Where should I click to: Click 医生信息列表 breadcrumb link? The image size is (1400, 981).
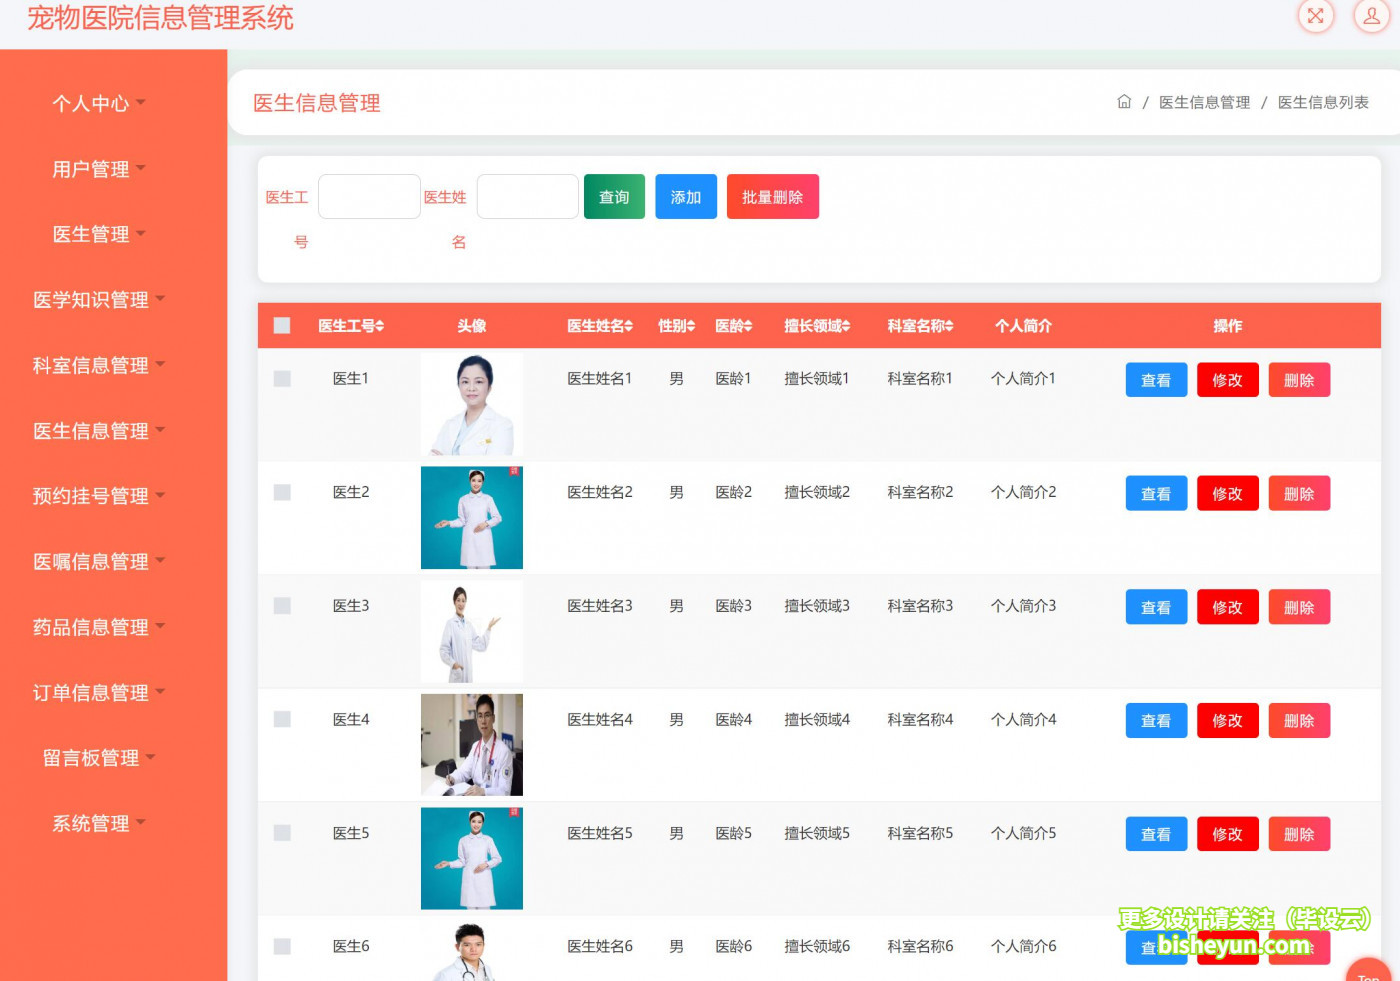tap(1323, 102)
